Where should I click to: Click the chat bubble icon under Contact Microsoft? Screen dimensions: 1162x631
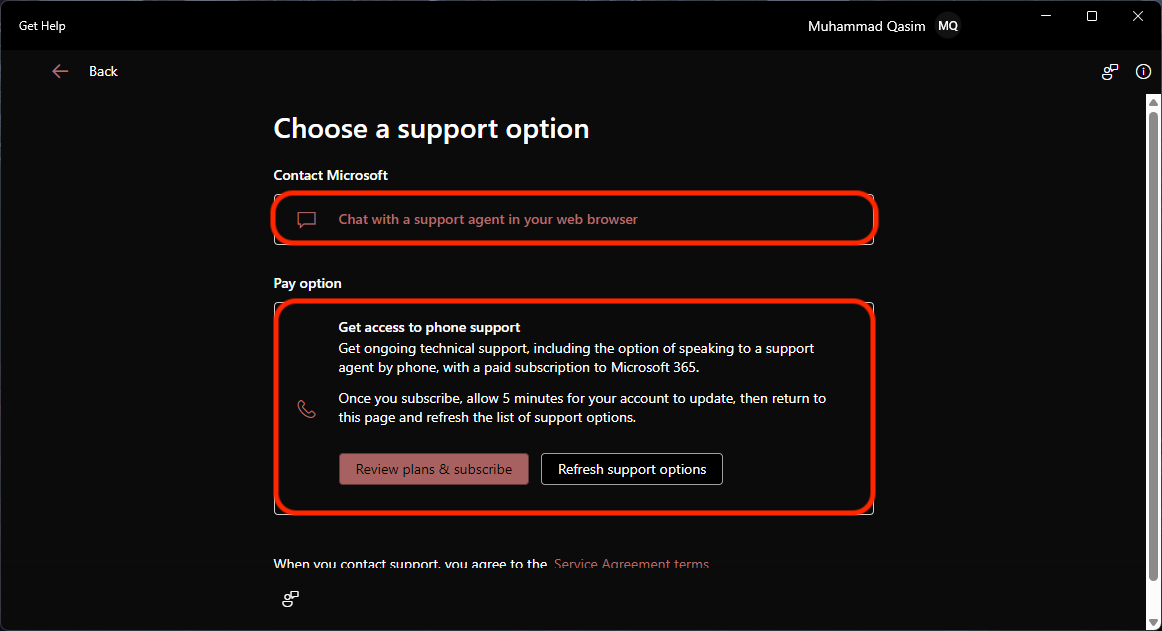pyautogui.click(x=307, y=220)
